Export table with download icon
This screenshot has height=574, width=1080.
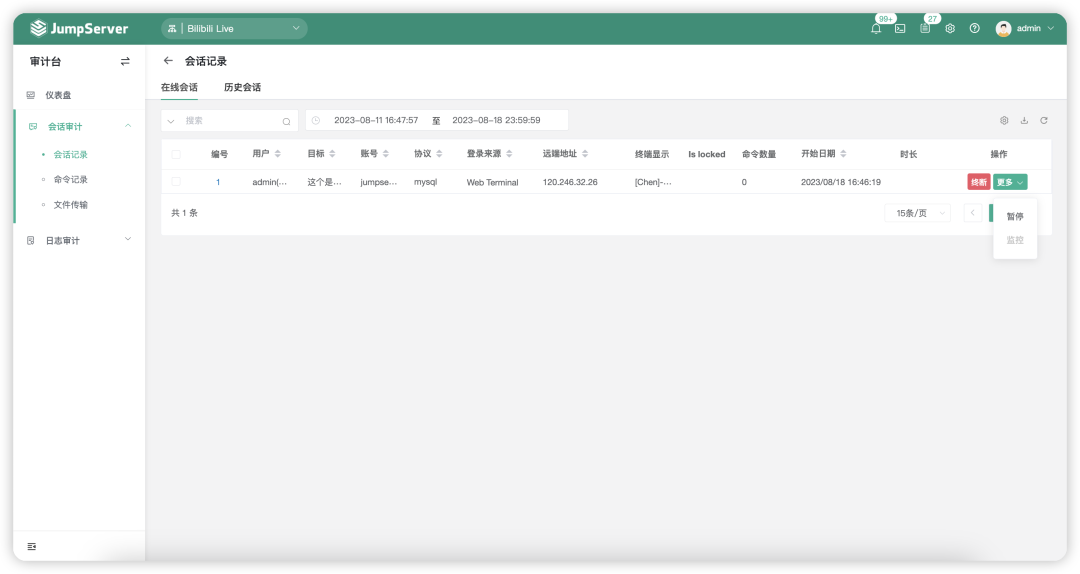point(1024,120)
